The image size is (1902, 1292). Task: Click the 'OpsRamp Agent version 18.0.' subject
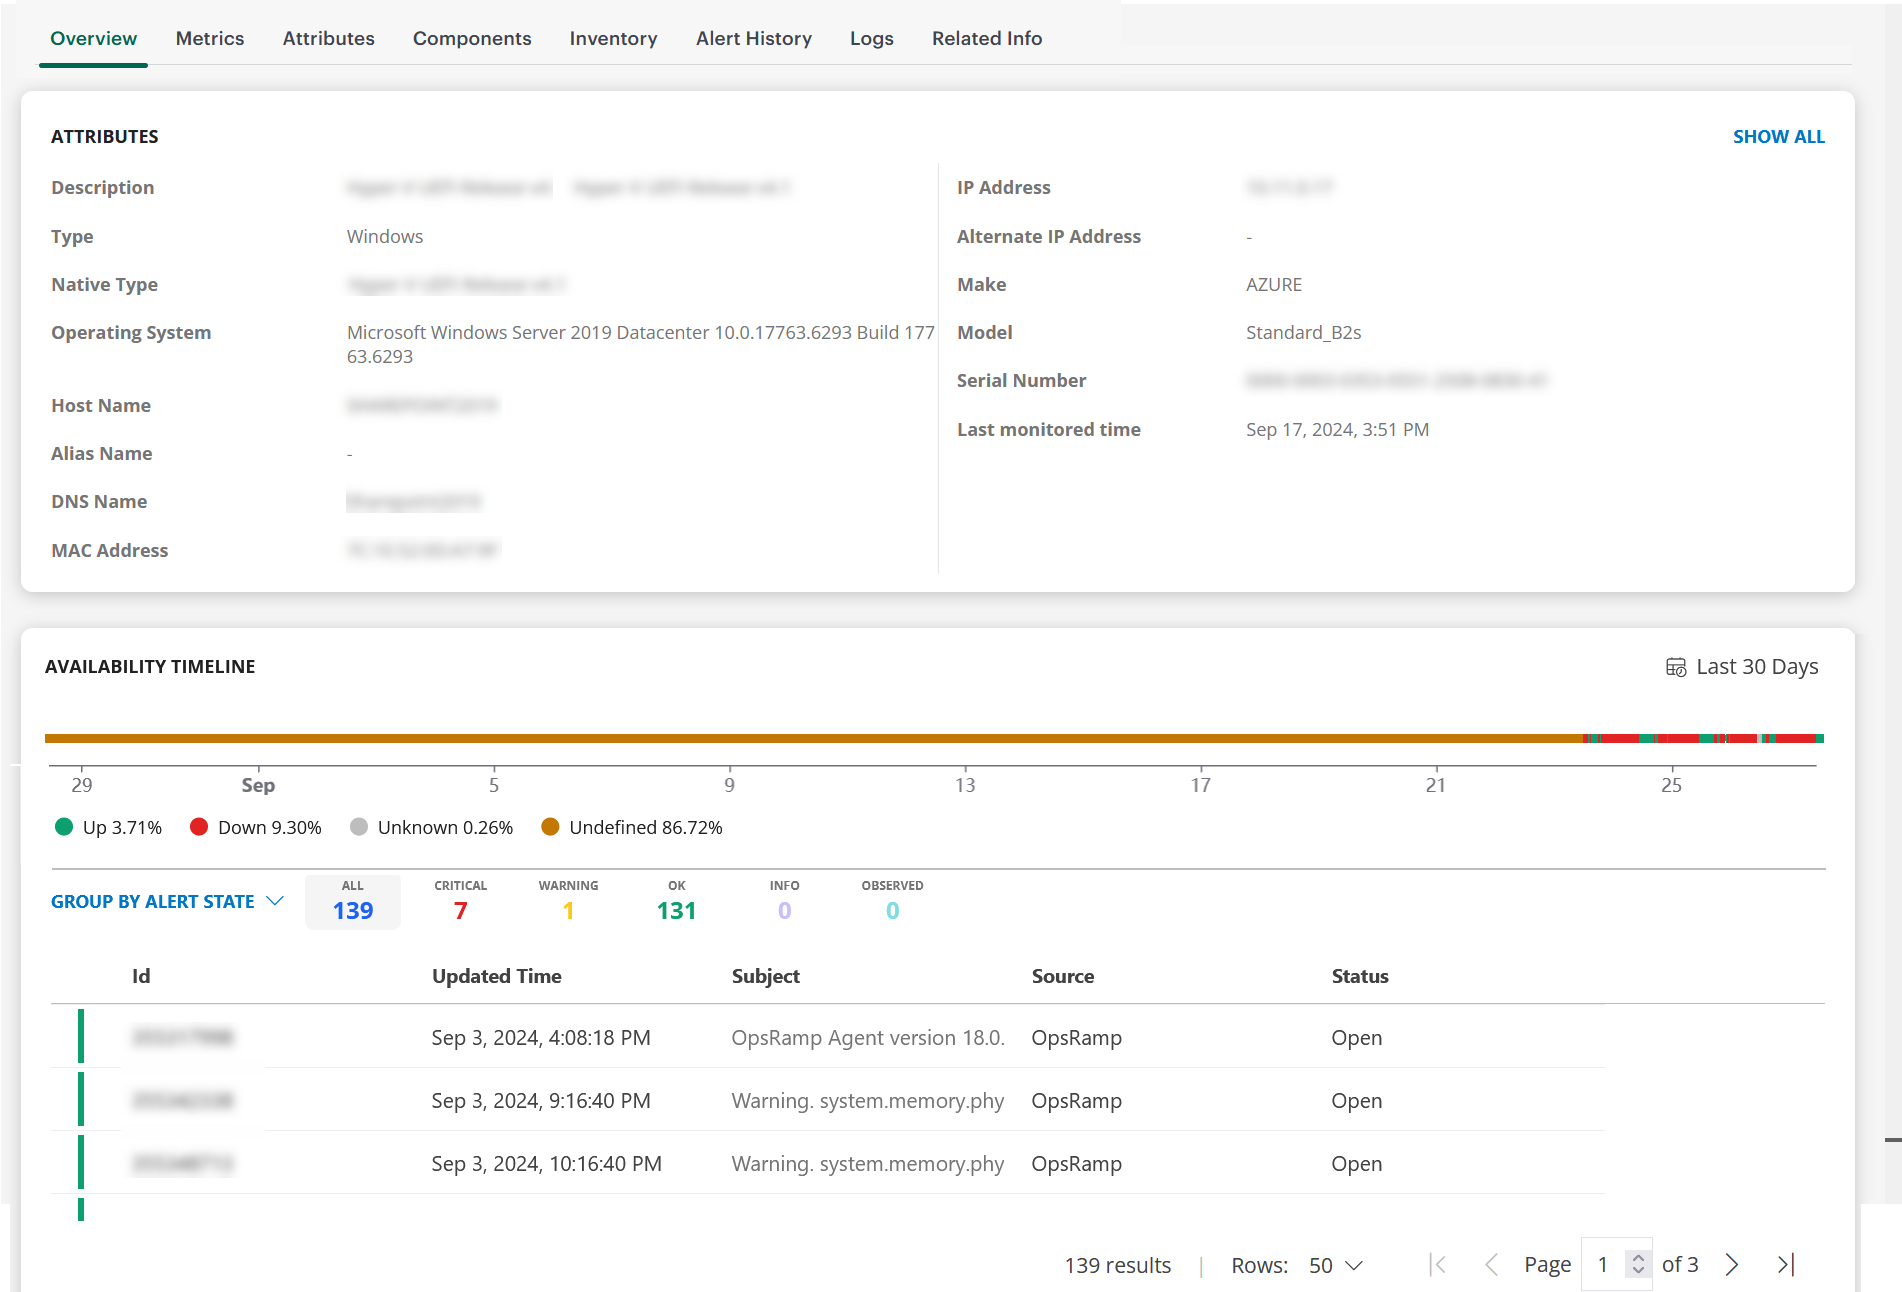coord(868,1038)
